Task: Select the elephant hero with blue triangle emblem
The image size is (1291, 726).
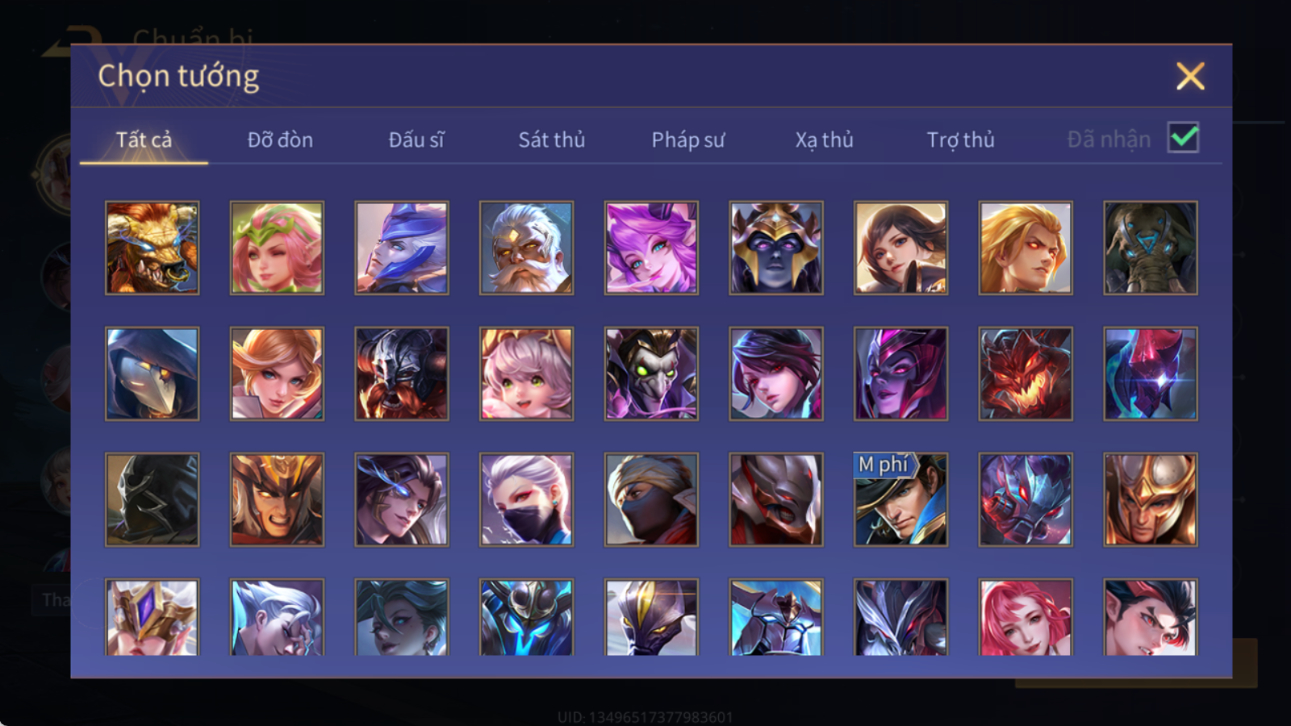Action: tap(1150, 248)
